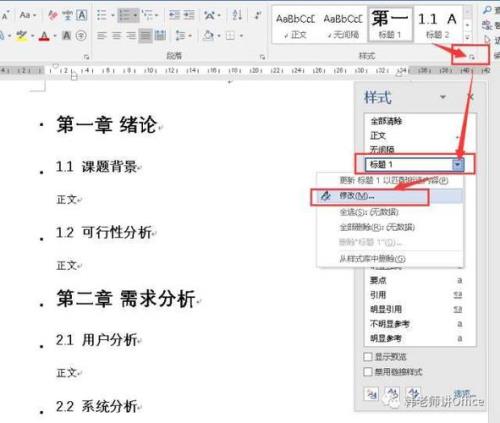Viewport: 500px width, 423px height.
Task: Toggle Justify alignment
Action: [146, 36]
